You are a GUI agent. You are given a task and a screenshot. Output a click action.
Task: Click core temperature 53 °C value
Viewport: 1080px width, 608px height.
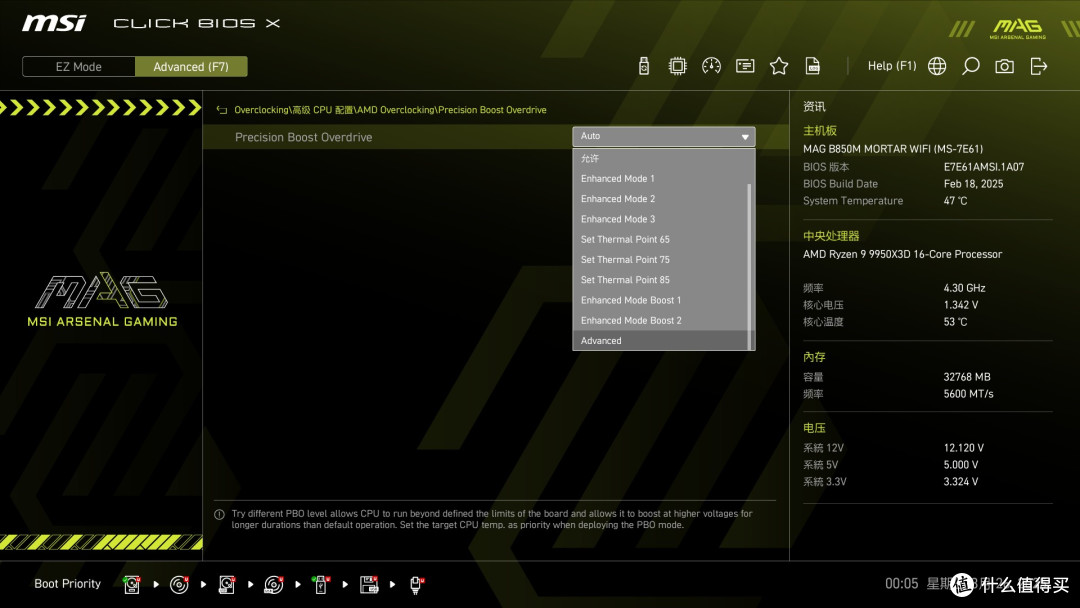955,322
